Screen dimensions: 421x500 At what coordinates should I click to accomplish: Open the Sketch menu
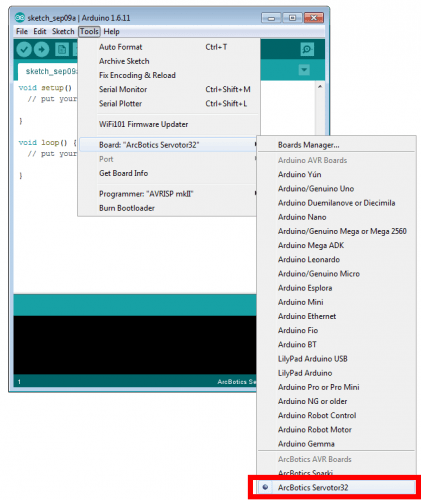63,31
